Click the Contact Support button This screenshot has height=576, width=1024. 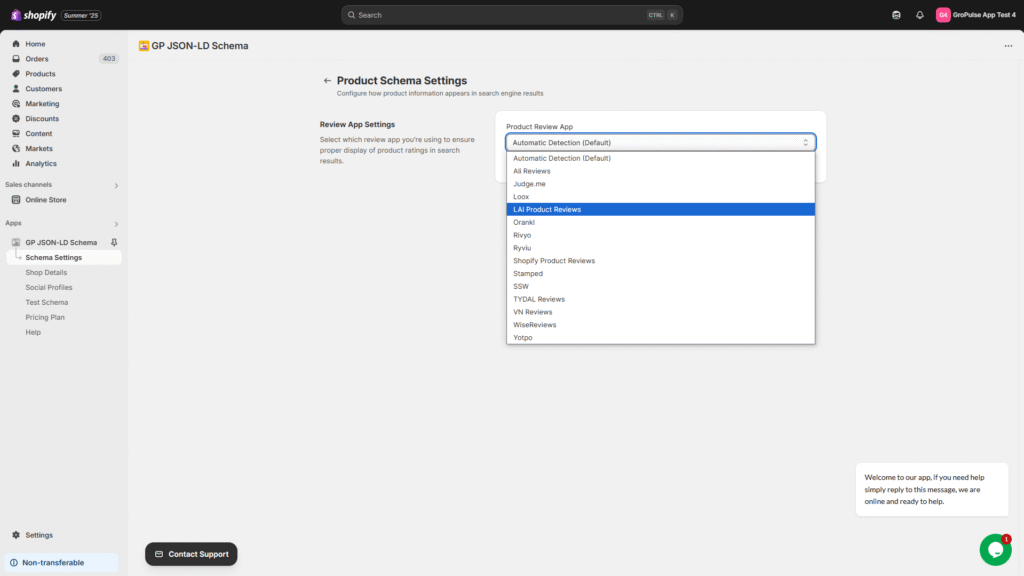(x=191, y=554)
